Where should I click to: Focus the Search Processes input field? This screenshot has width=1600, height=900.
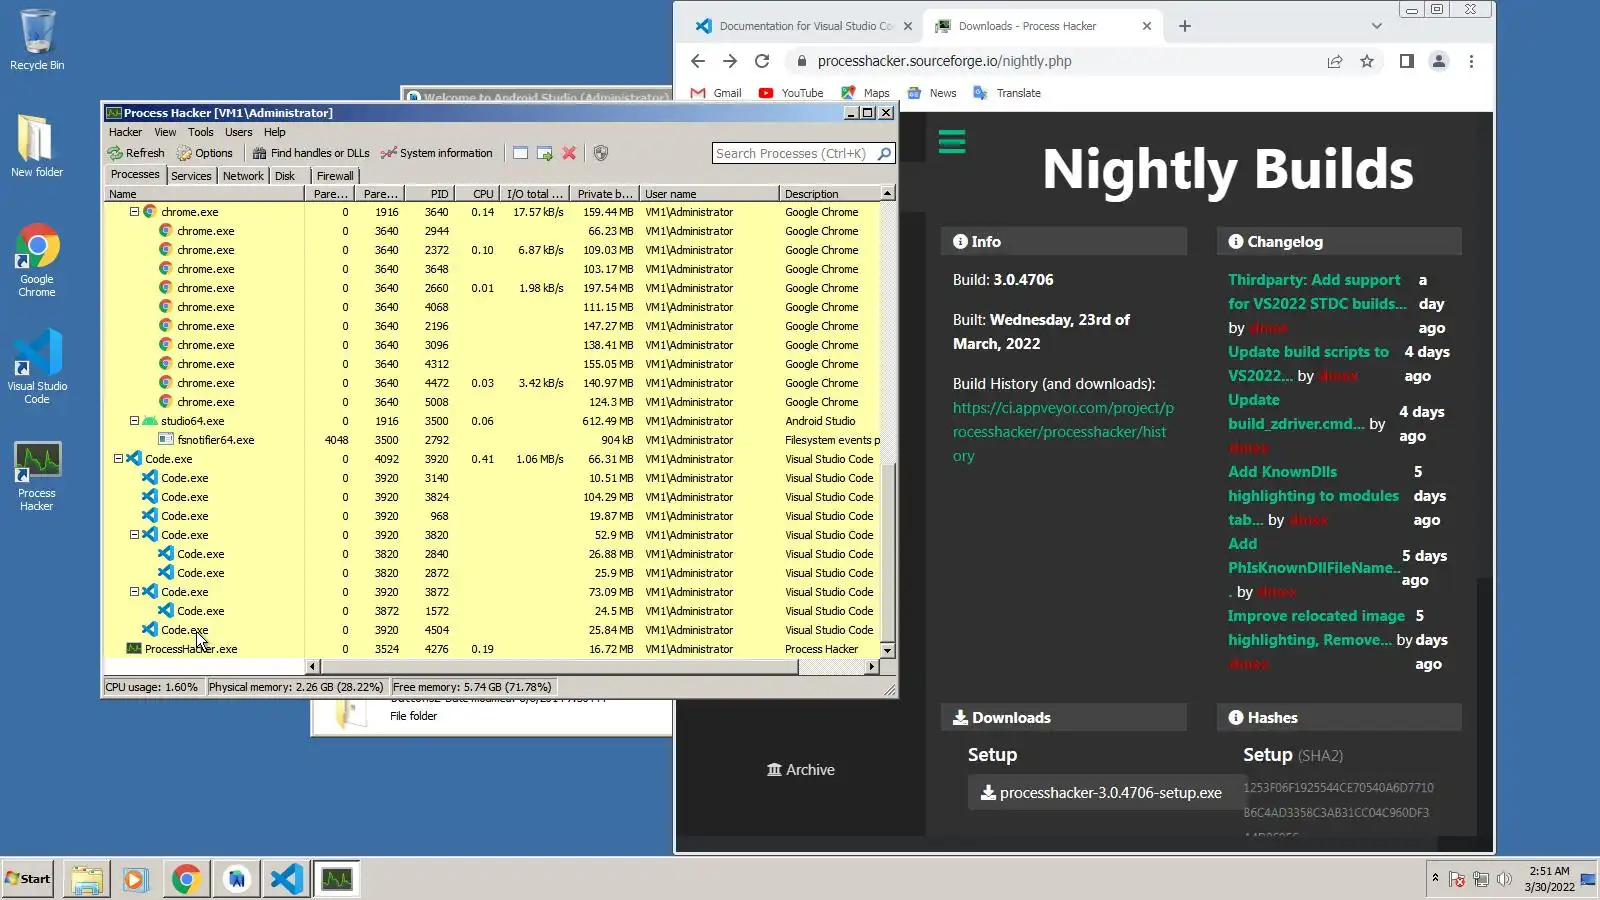pos(795,153)
